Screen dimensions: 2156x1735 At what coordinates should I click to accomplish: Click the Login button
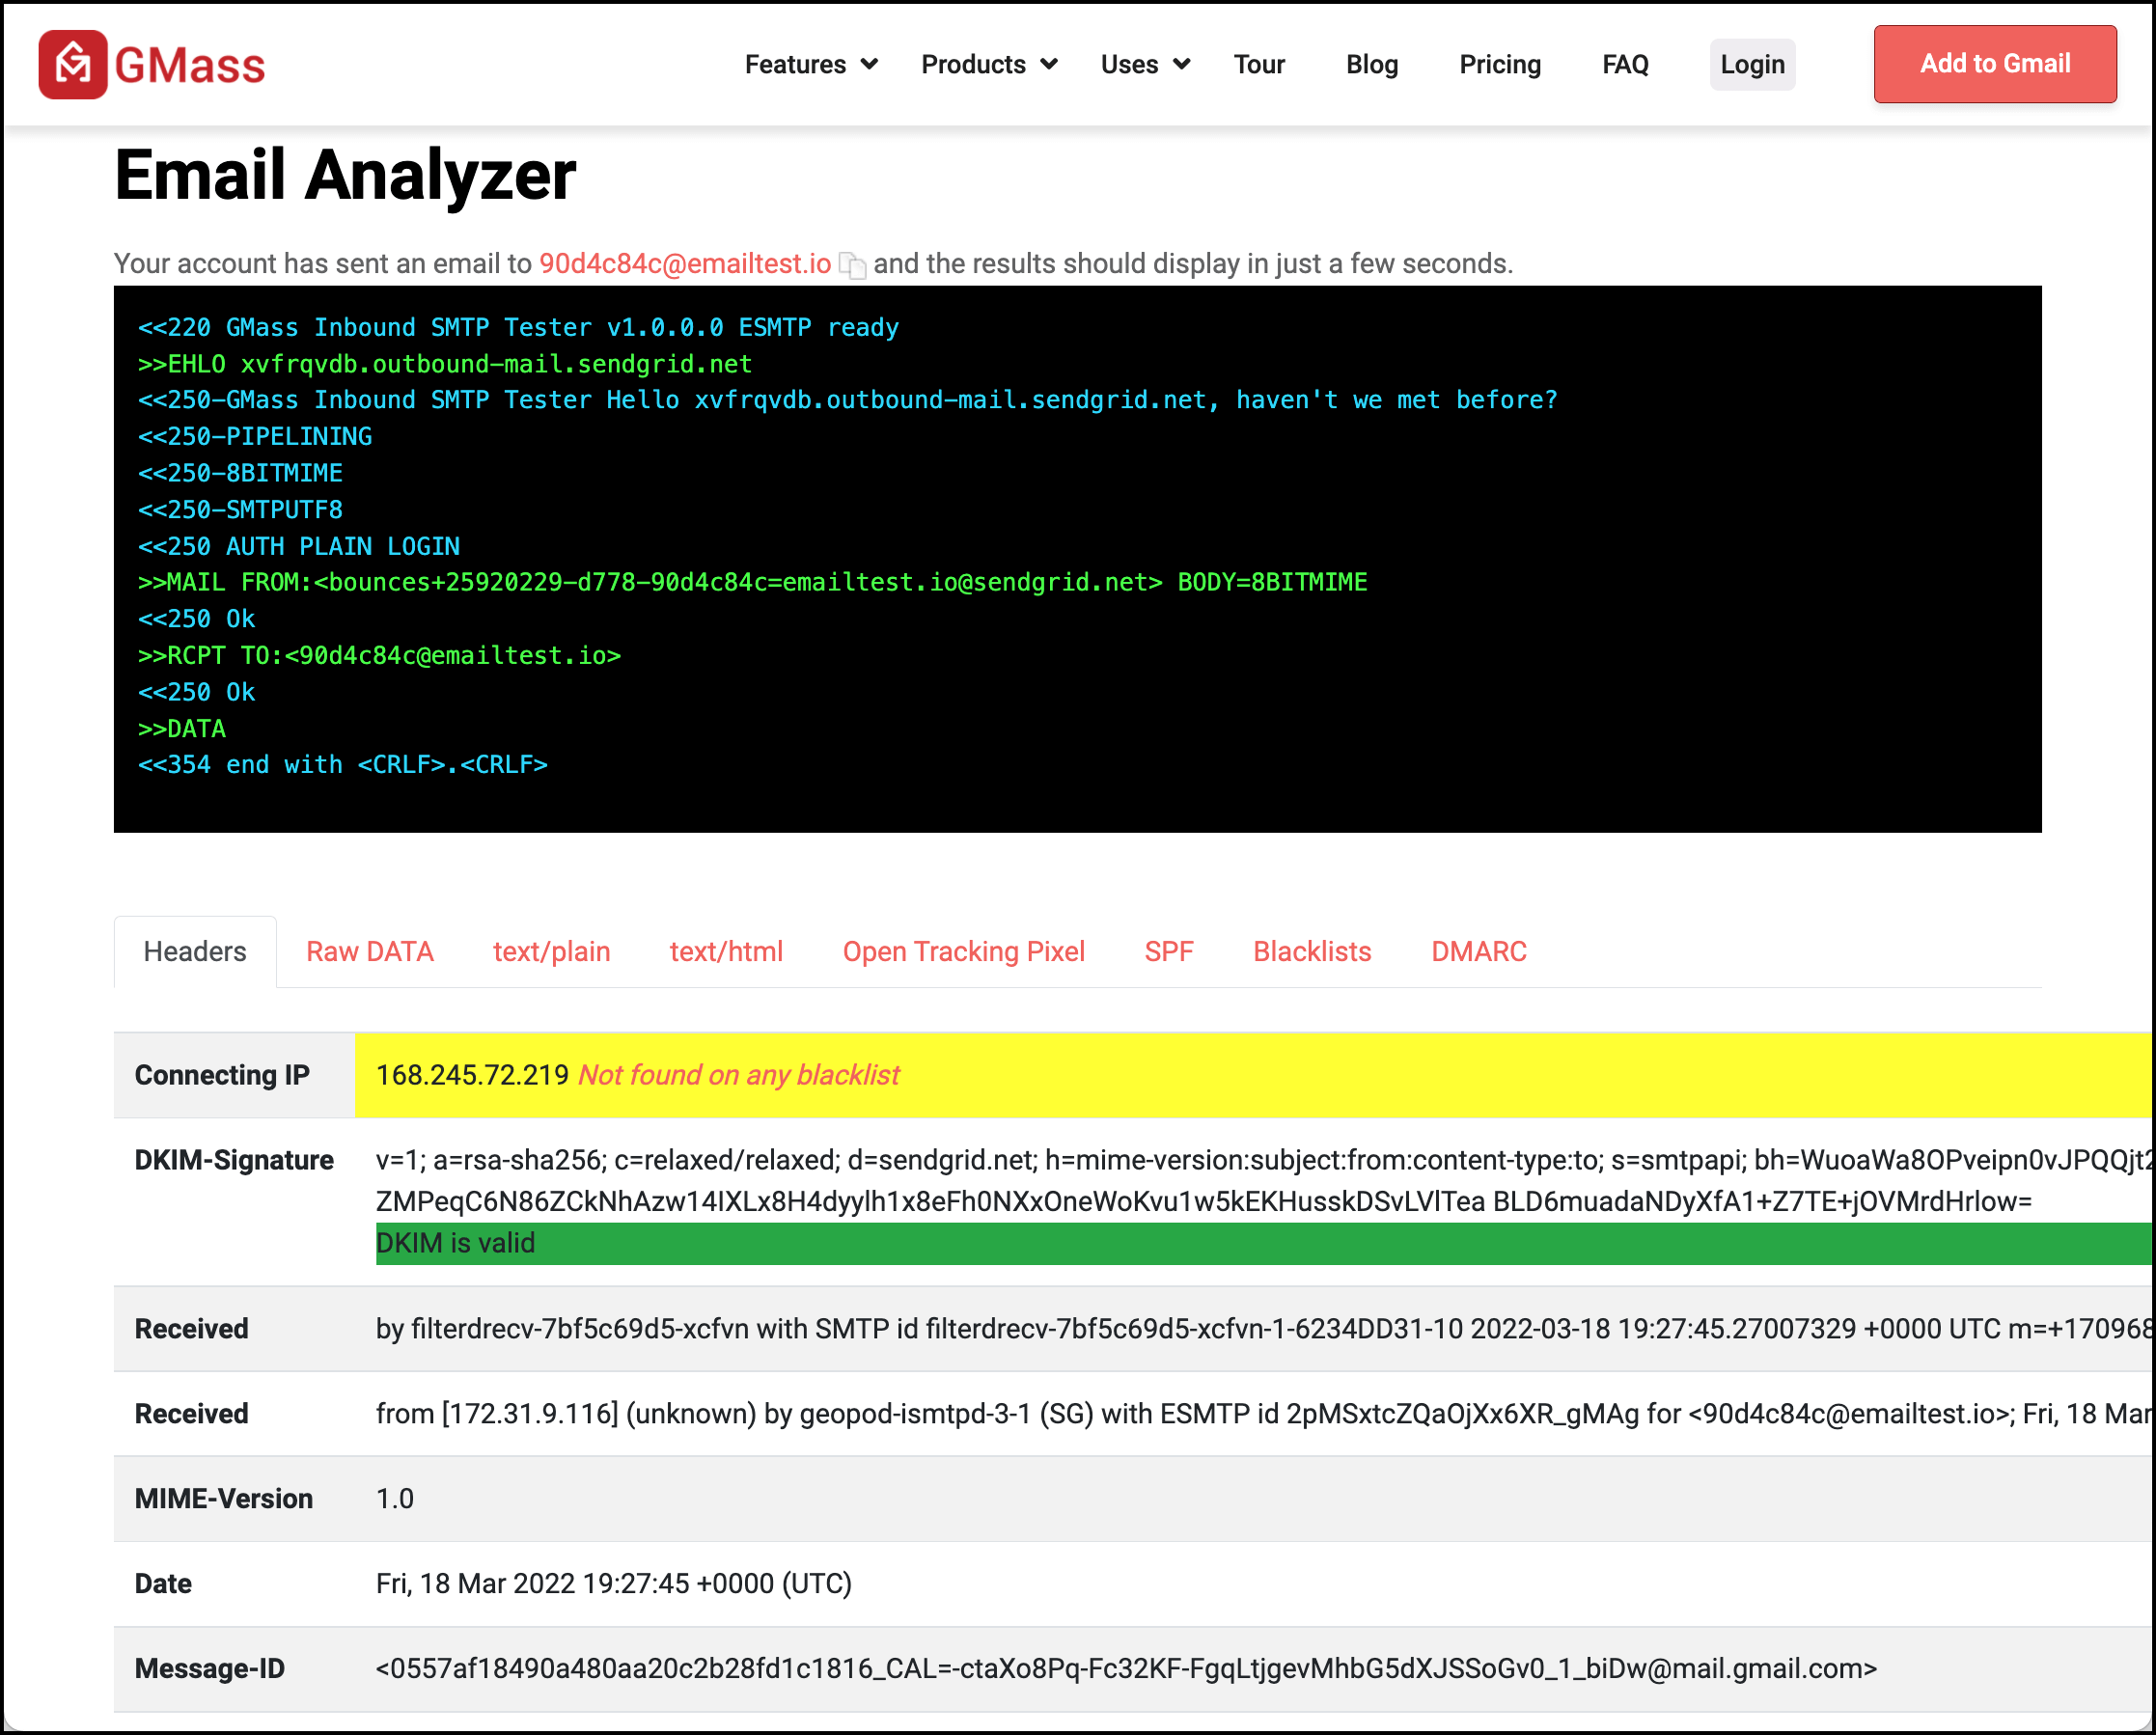click(x=1752, y=64)
